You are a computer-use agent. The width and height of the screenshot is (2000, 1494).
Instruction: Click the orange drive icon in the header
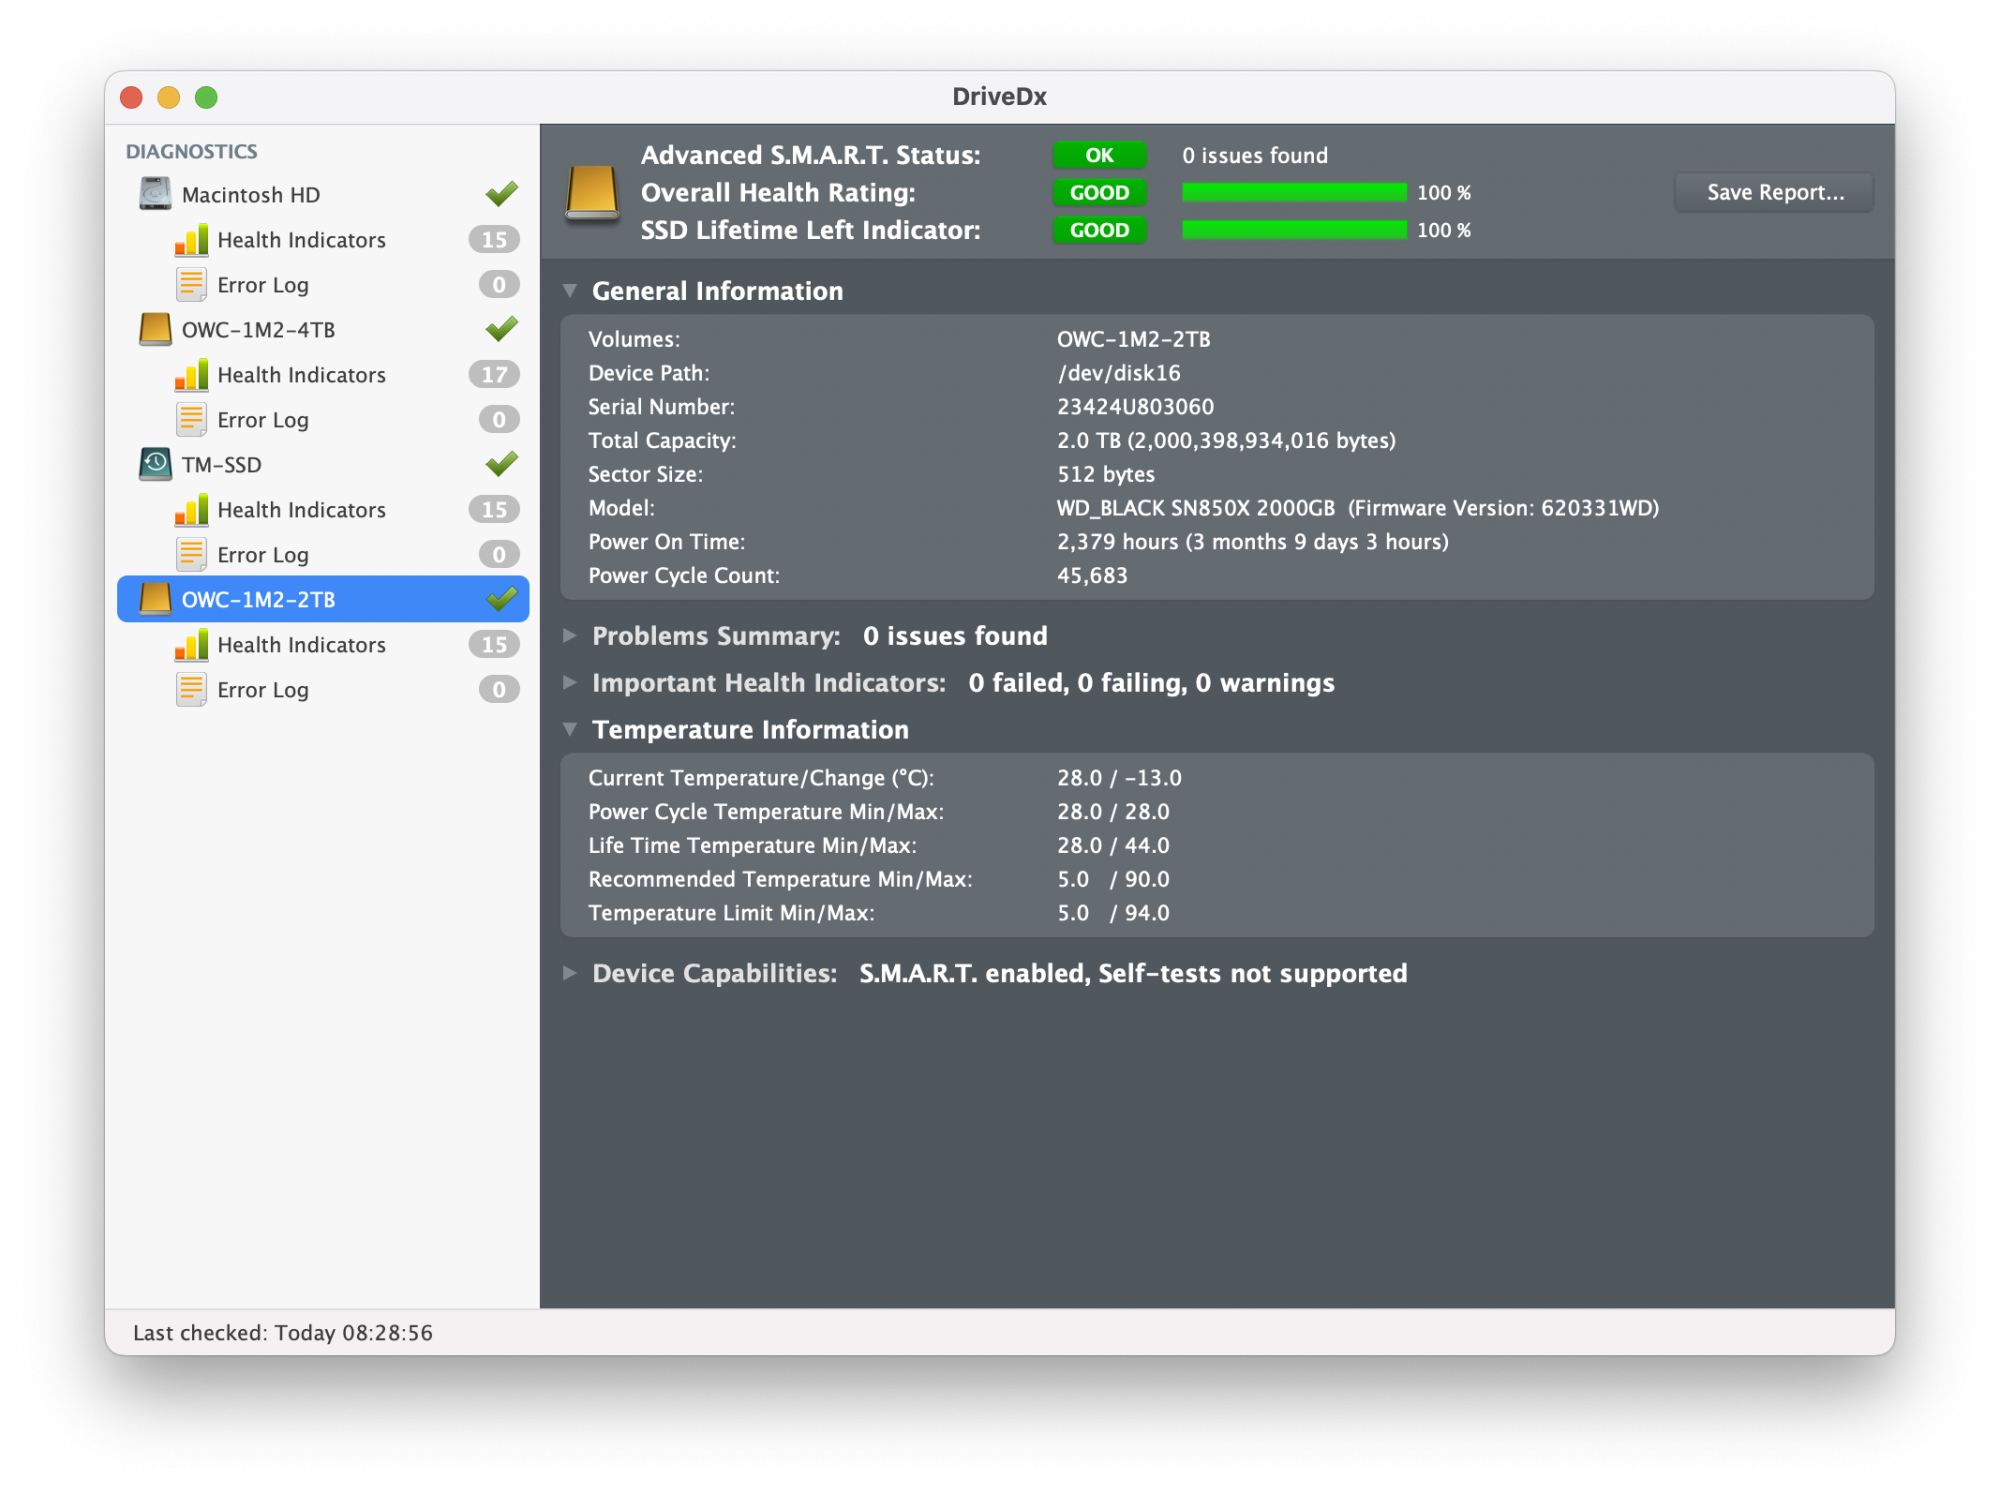[594, 193]
